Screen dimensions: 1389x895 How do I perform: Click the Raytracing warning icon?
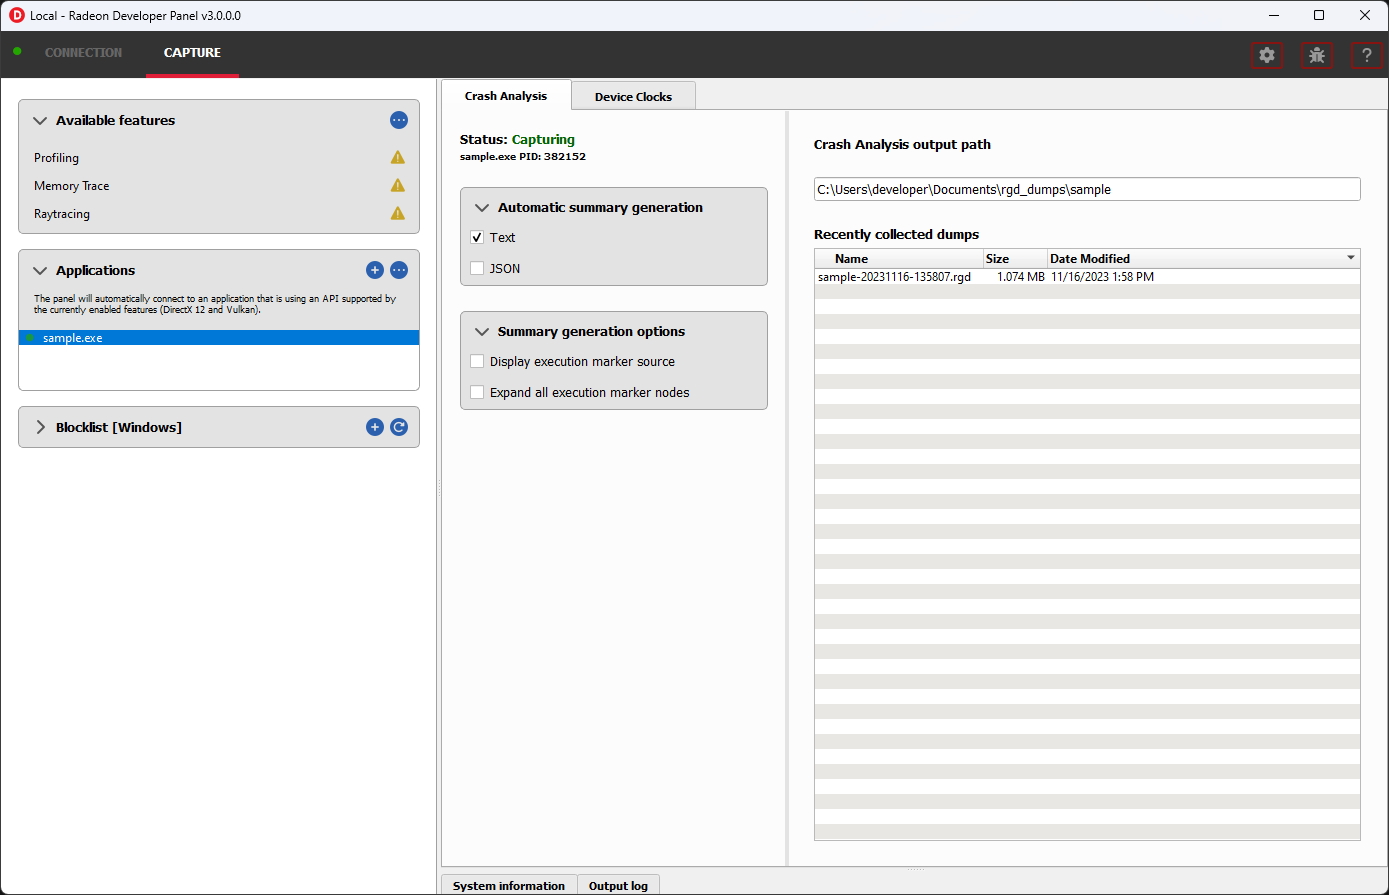tap(398, 213)
